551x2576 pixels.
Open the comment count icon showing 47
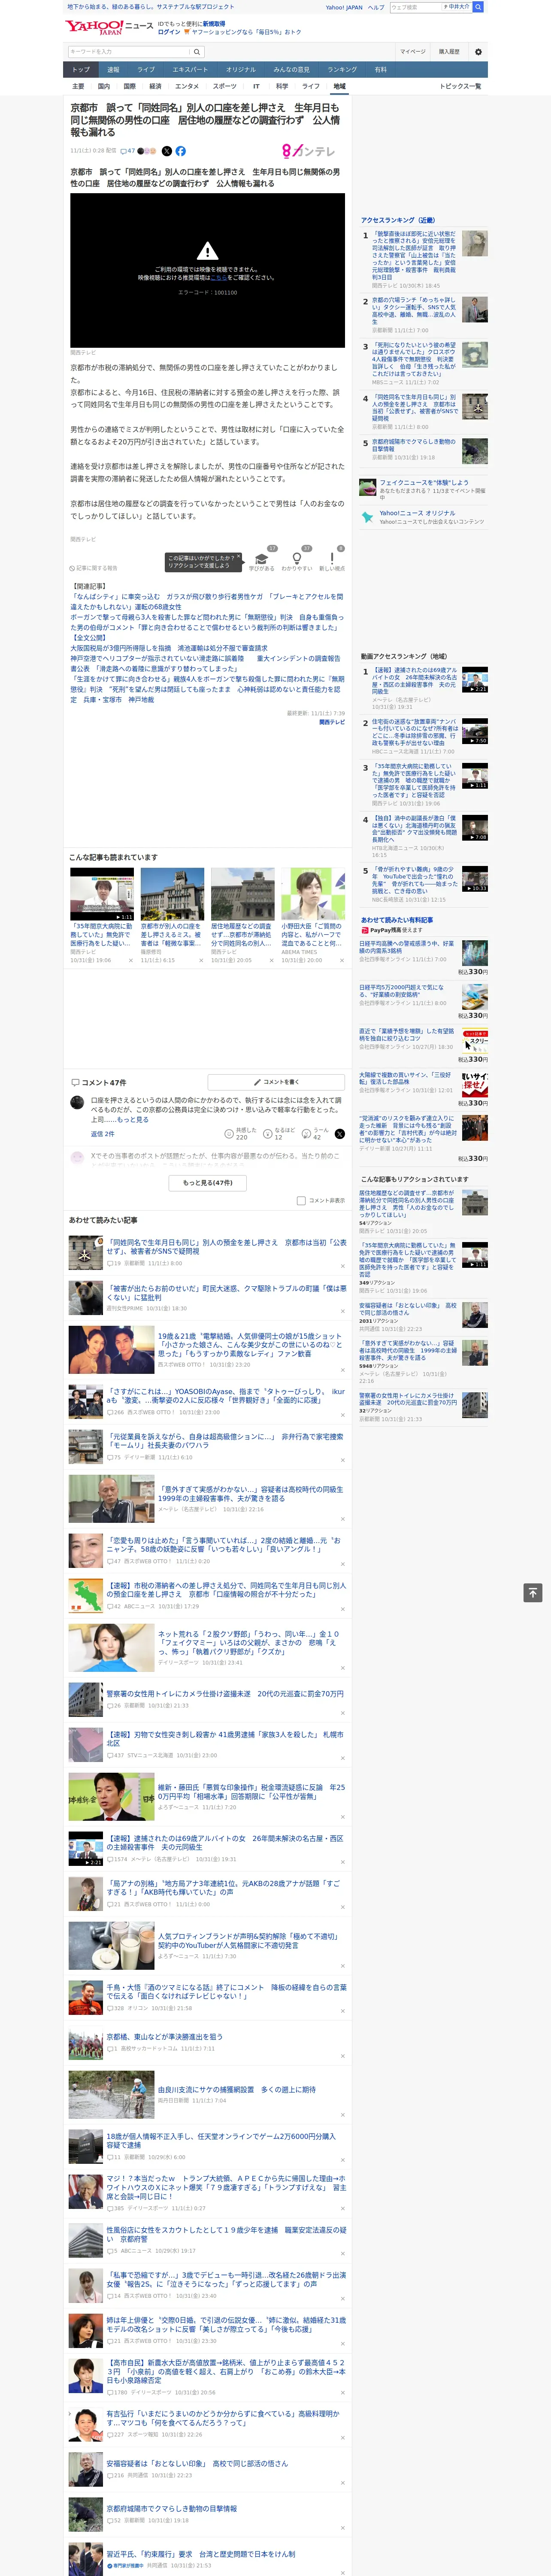tap(128, 151)
